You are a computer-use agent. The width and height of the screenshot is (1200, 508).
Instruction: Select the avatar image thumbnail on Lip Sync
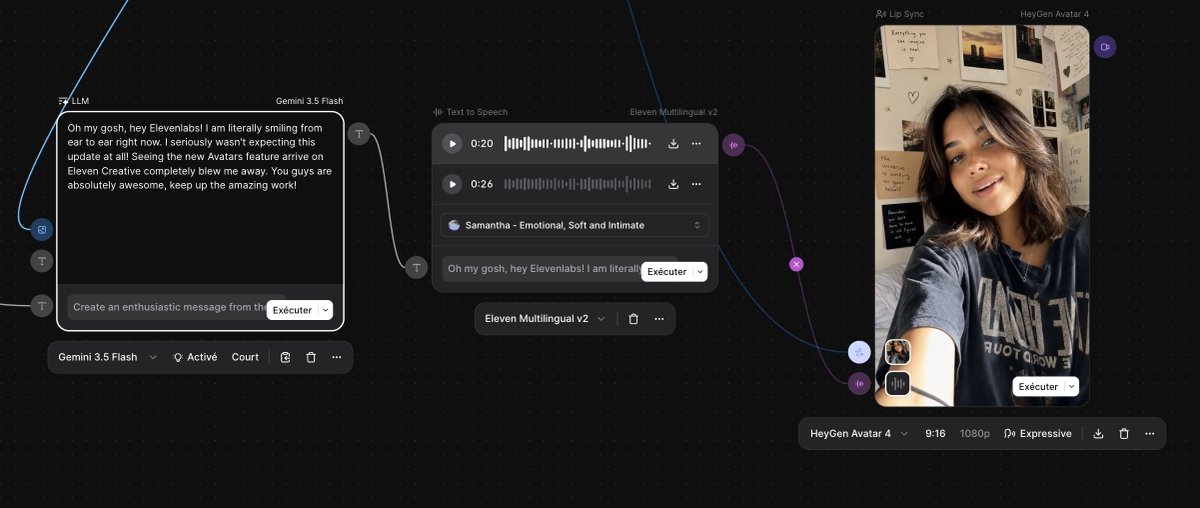coord(897,352)
